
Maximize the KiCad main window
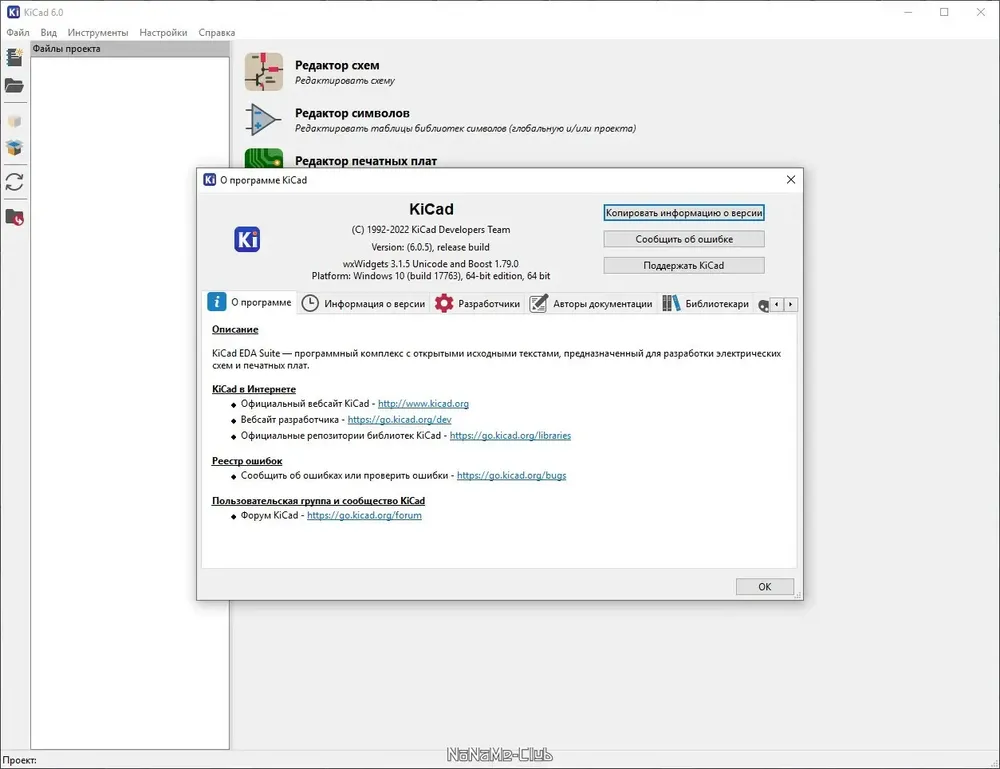click(x=945, y=12)
